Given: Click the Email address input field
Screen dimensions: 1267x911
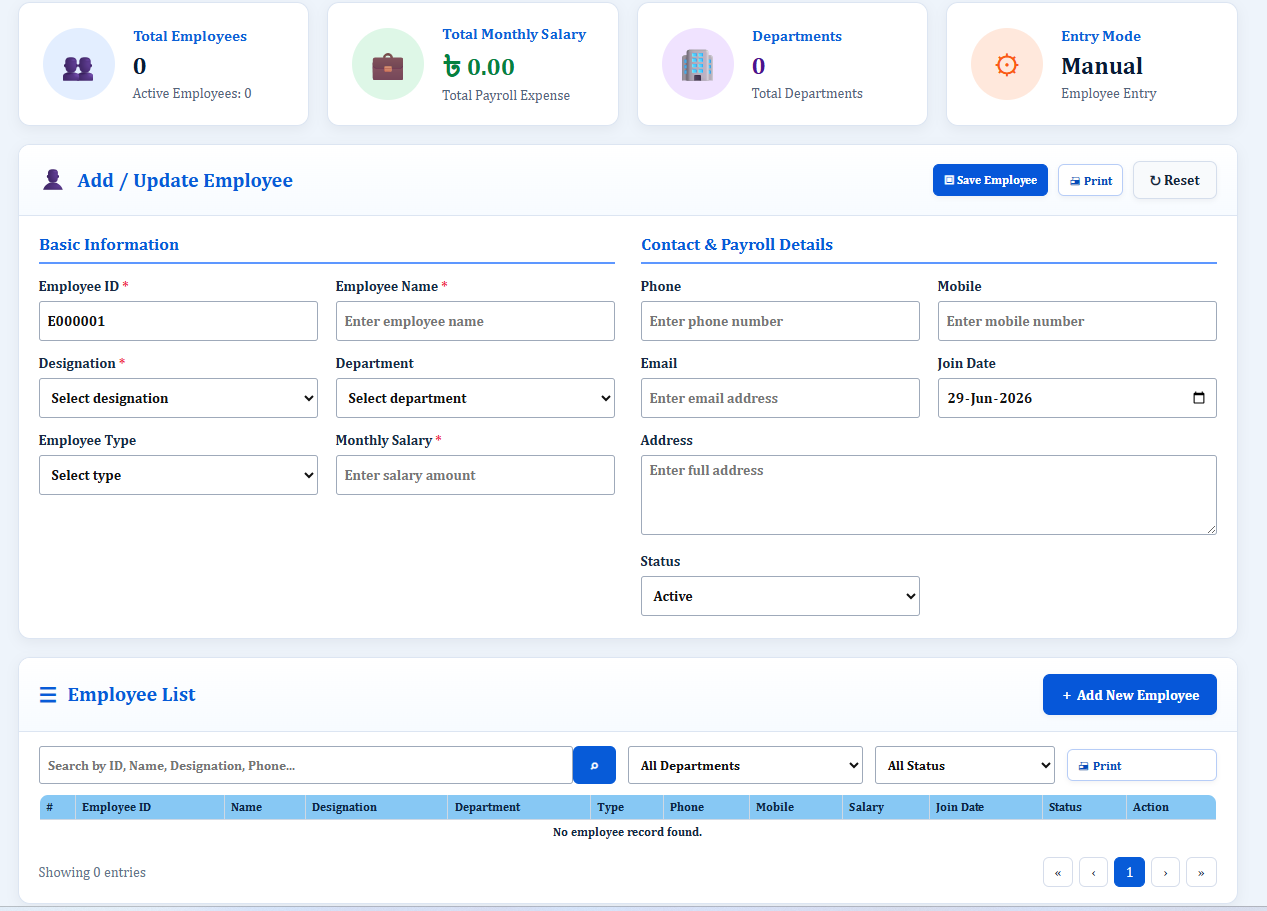Looking at the screenshot, I should (x=780, y=398).
